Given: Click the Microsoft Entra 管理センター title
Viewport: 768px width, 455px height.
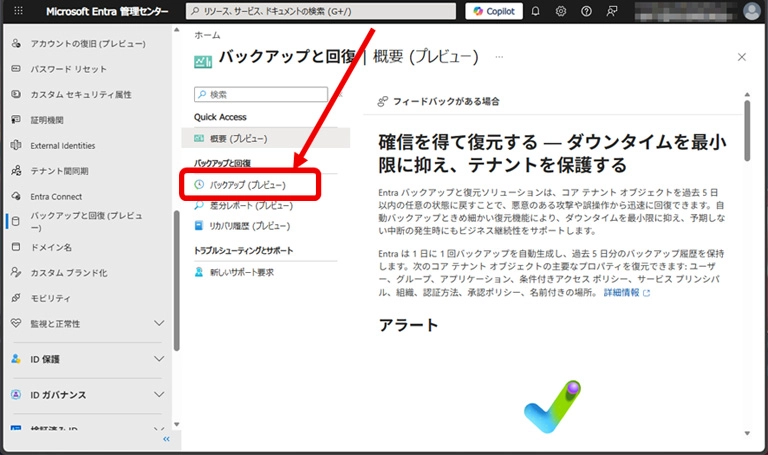Looking at the screenshot, I should 107,11.
